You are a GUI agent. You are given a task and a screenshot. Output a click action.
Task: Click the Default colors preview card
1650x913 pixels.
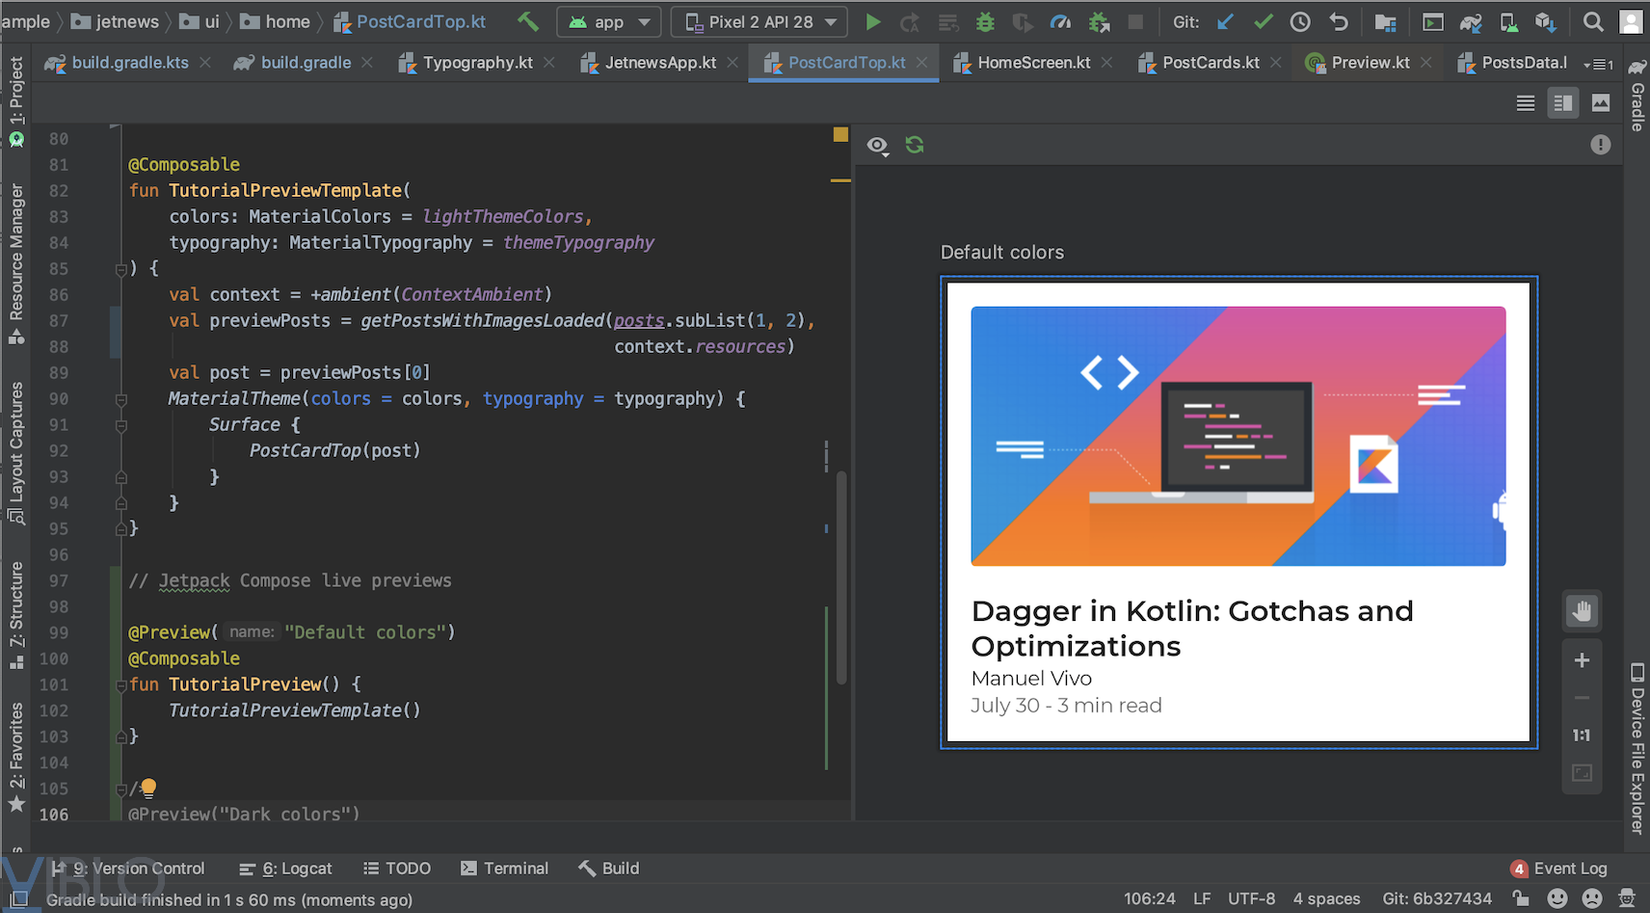click(1238, 512)
